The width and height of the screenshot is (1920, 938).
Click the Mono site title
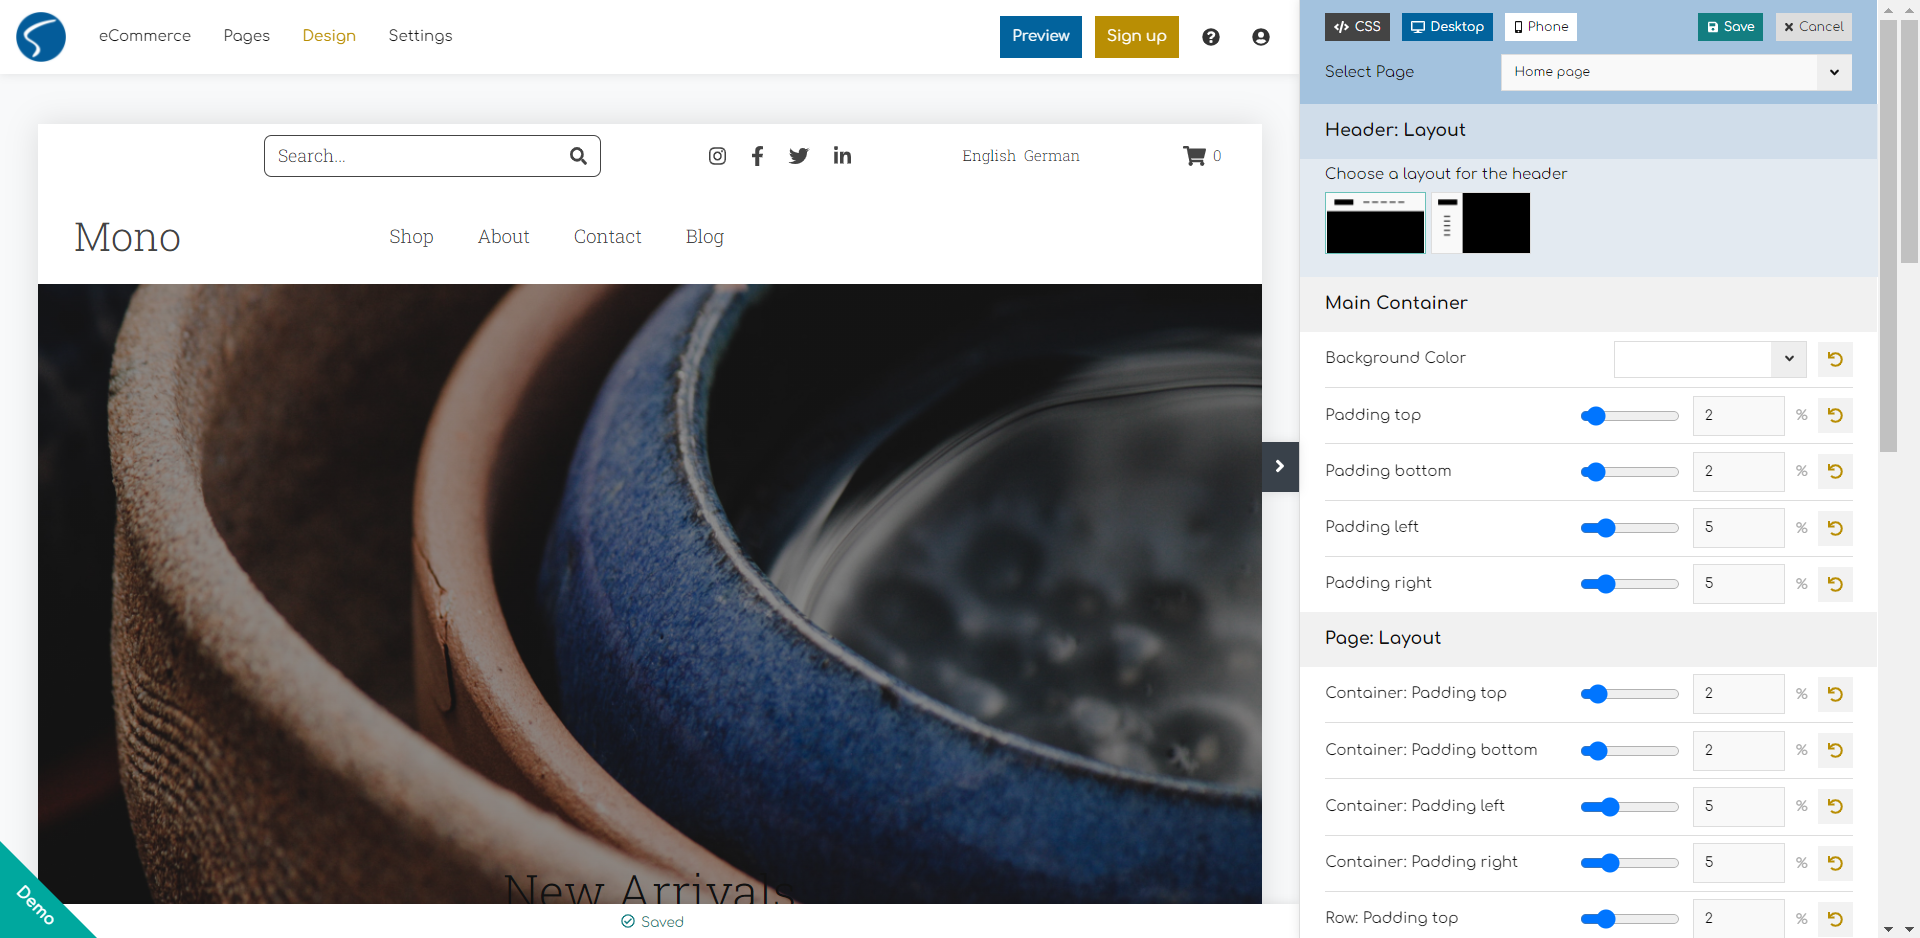(128, 238)
